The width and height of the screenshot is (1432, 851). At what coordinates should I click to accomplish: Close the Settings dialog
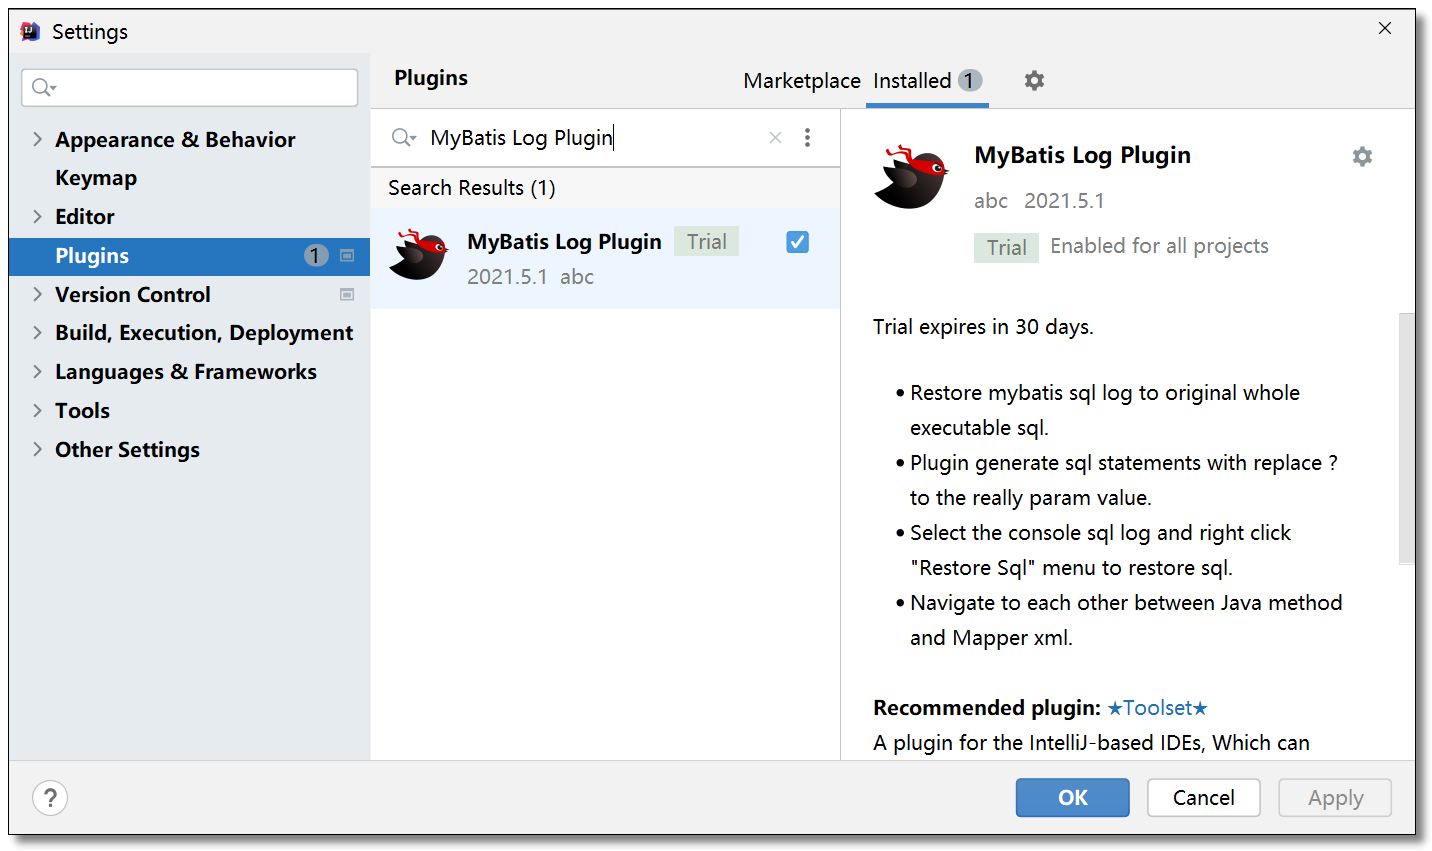pyautogui.click(x=1385, y=28)
